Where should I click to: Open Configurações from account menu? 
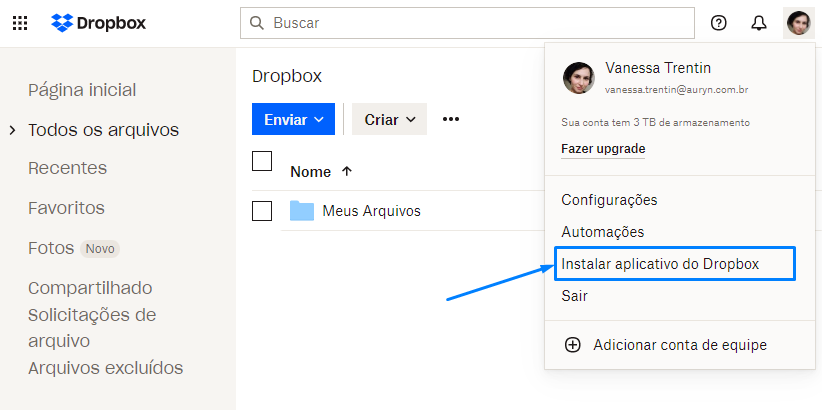(609, 200)
